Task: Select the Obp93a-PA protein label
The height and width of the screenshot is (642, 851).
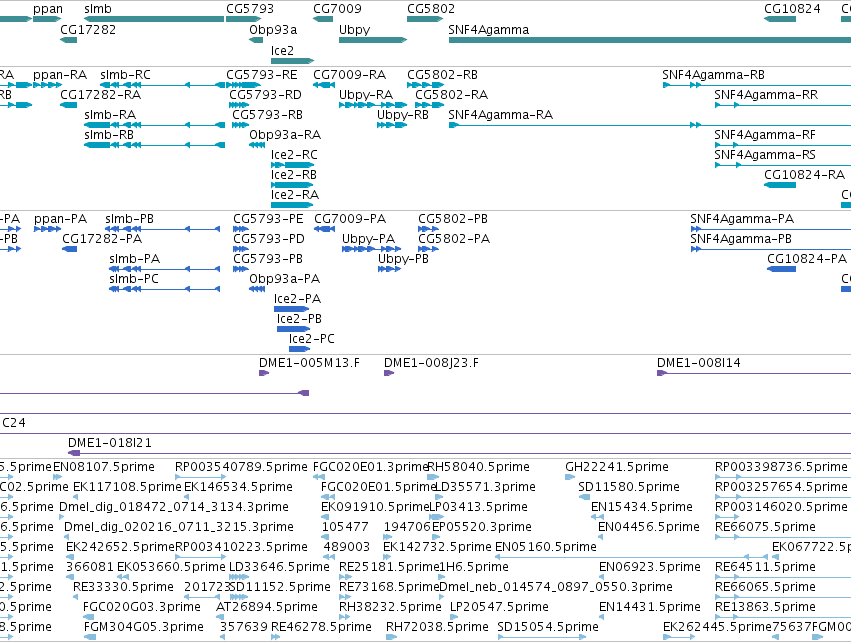Action: click(284, 279)
